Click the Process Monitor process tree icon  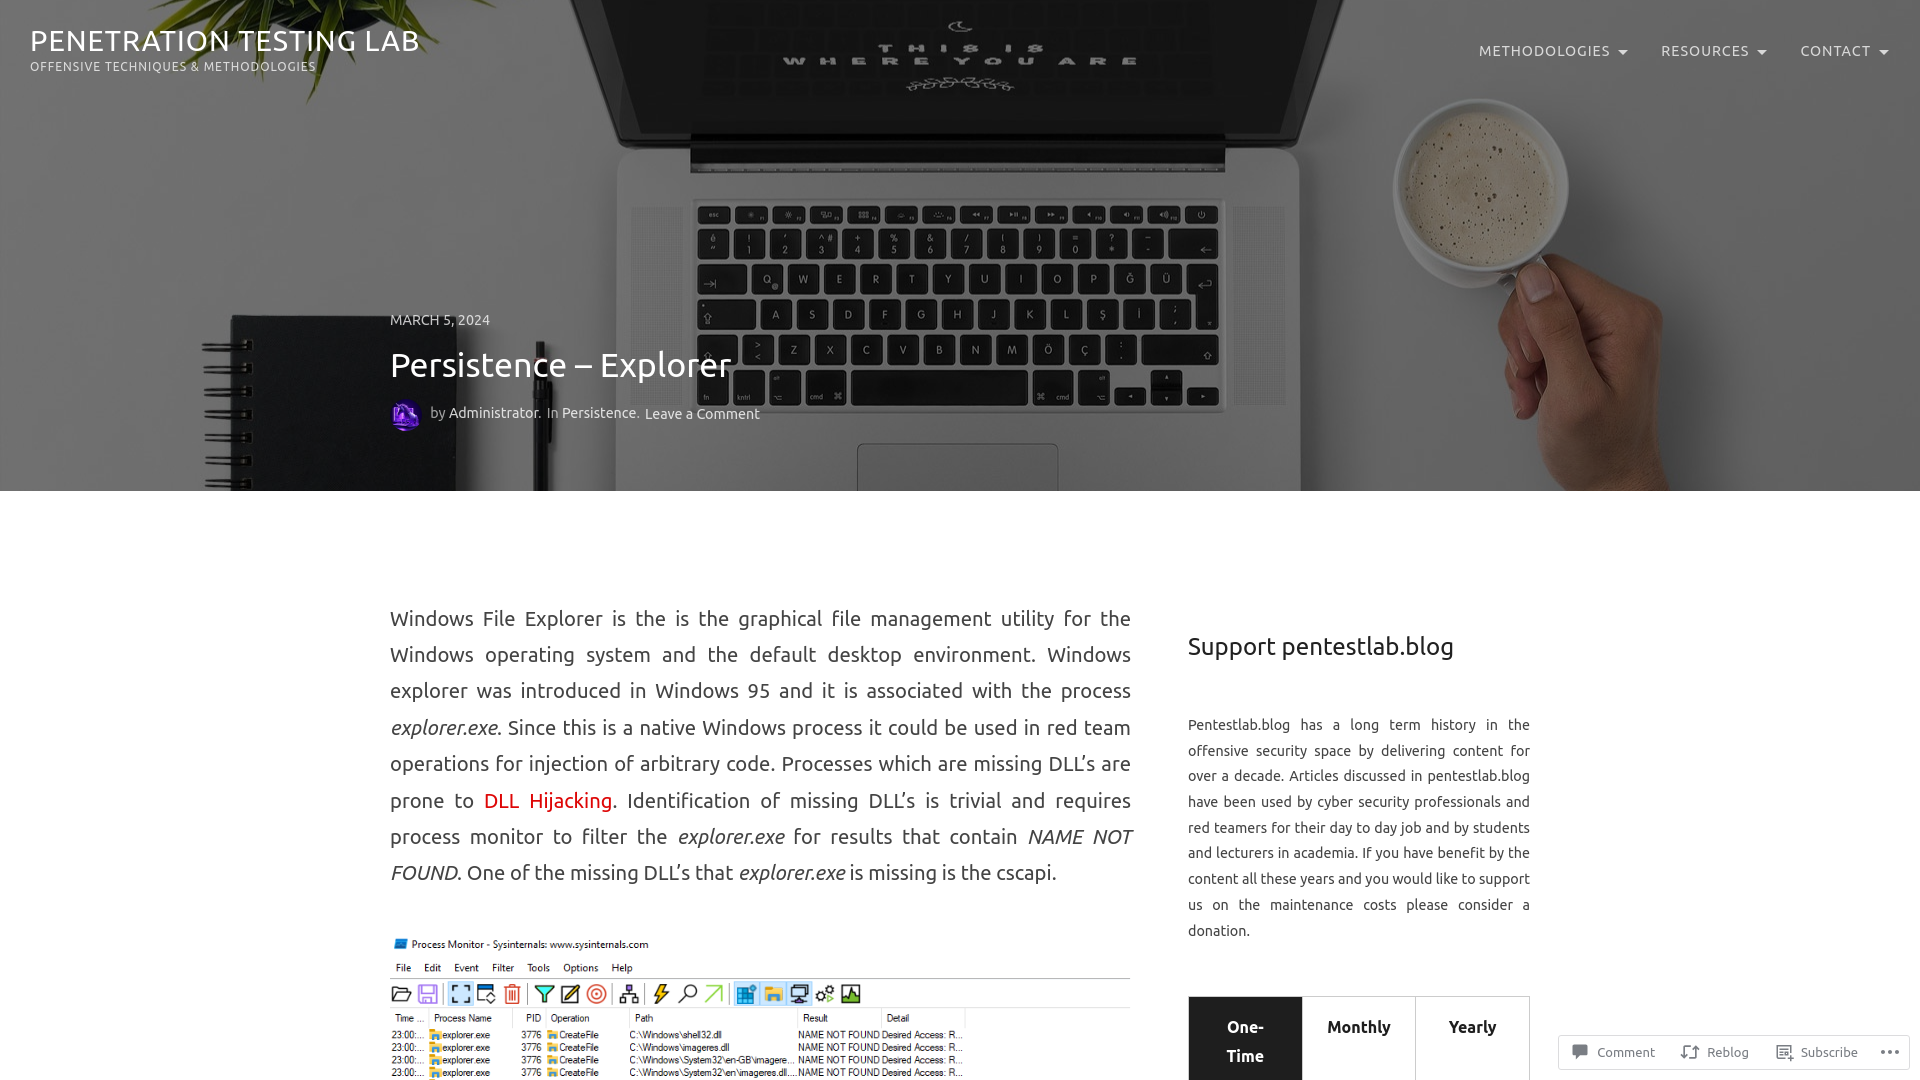point(626,994)
